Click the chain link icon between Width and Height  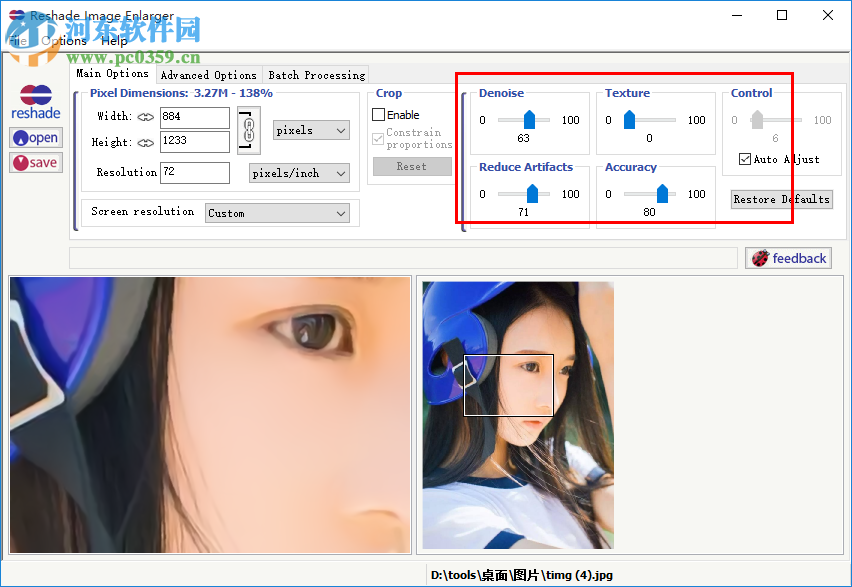click(x=248, y=130)
